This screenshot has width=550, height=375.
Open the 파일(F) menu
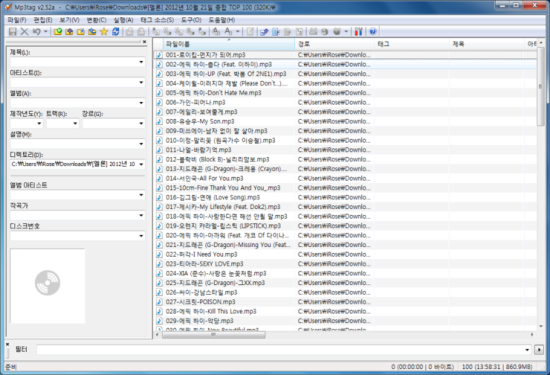[16, 20]
